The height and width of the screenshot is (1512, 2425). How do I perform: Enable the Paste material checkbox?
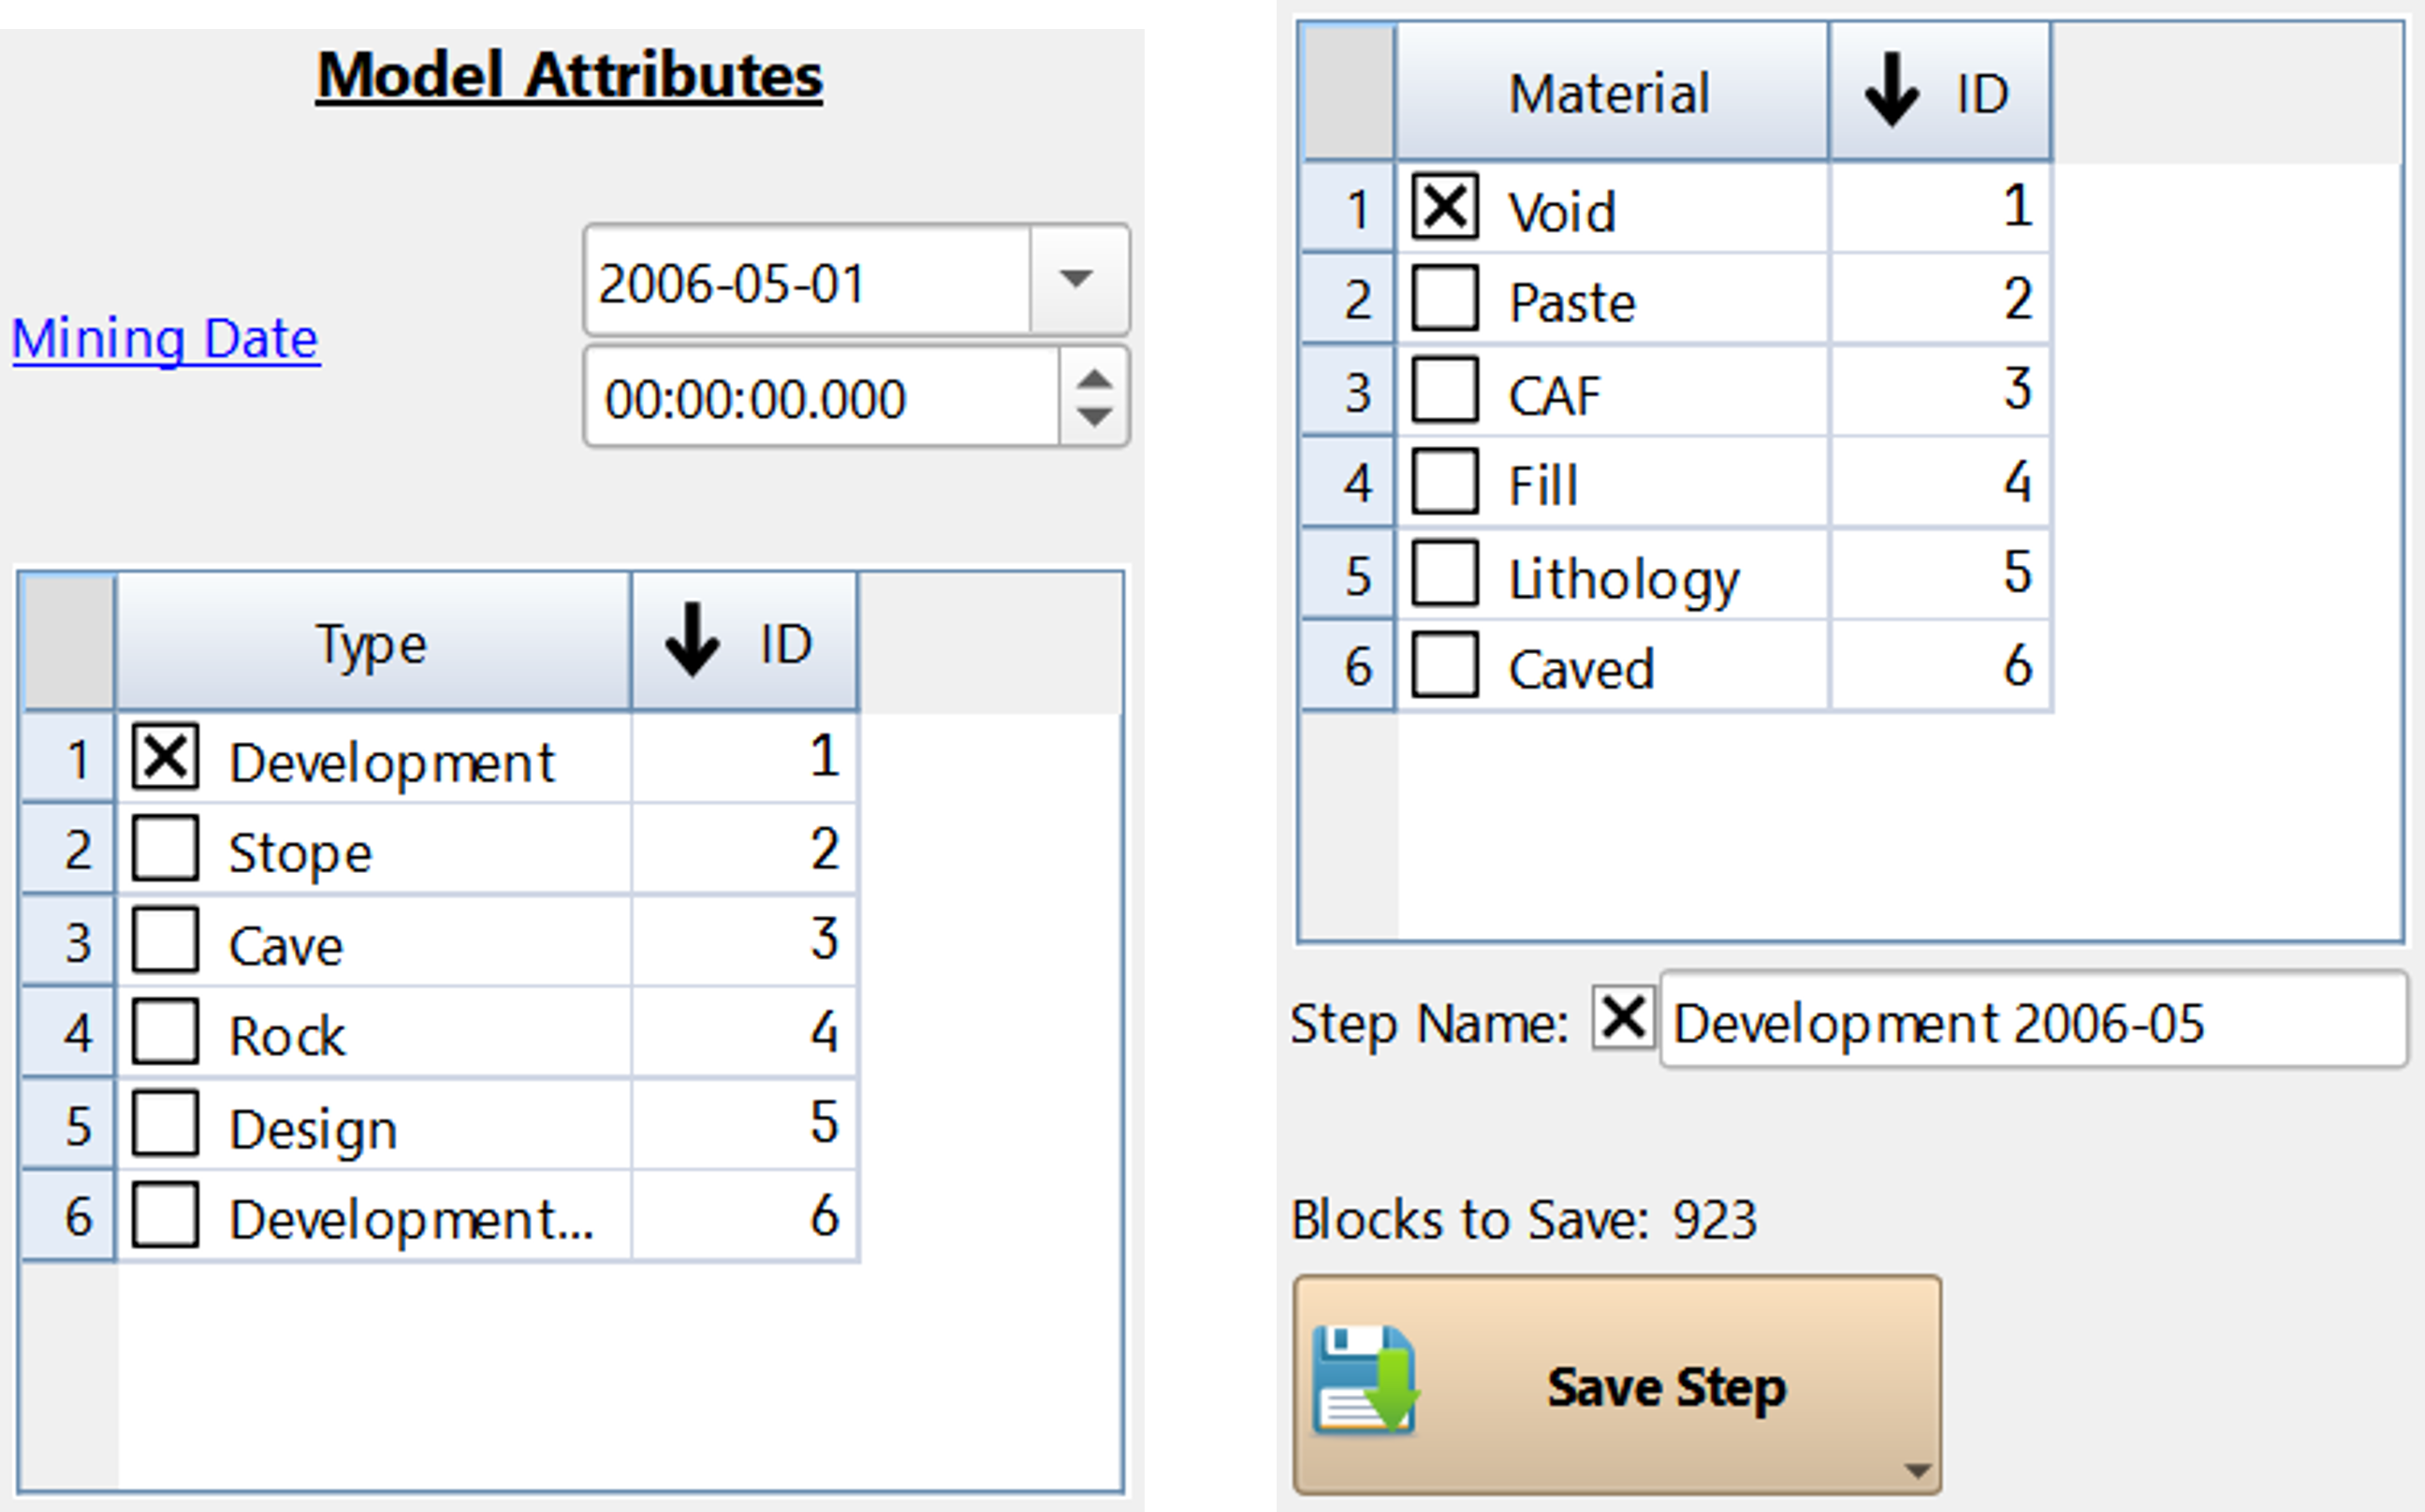(x=1445, y=298)
